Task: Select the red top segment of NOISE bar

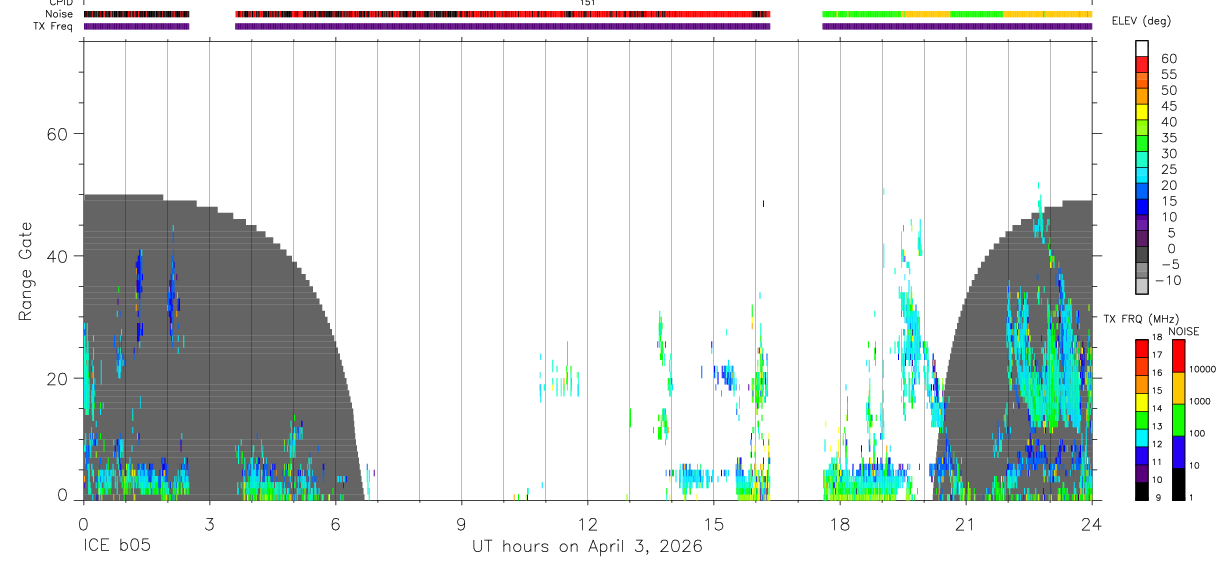Action: [x=1178, y=356]
